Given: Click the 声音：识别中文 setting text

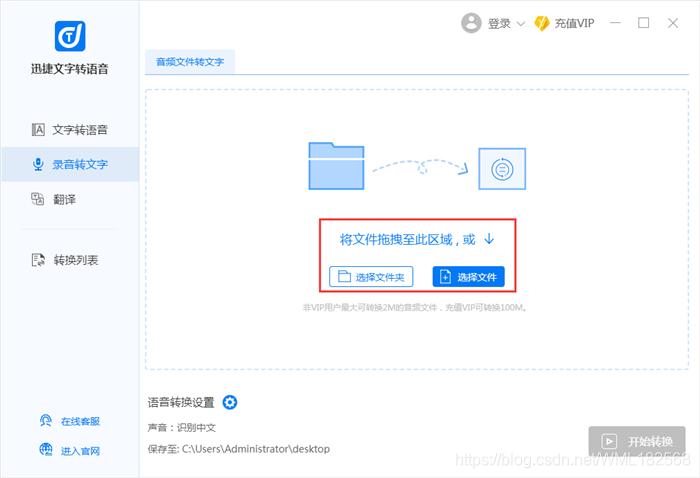Looking at the screenshot, I should tap(182, 428).
